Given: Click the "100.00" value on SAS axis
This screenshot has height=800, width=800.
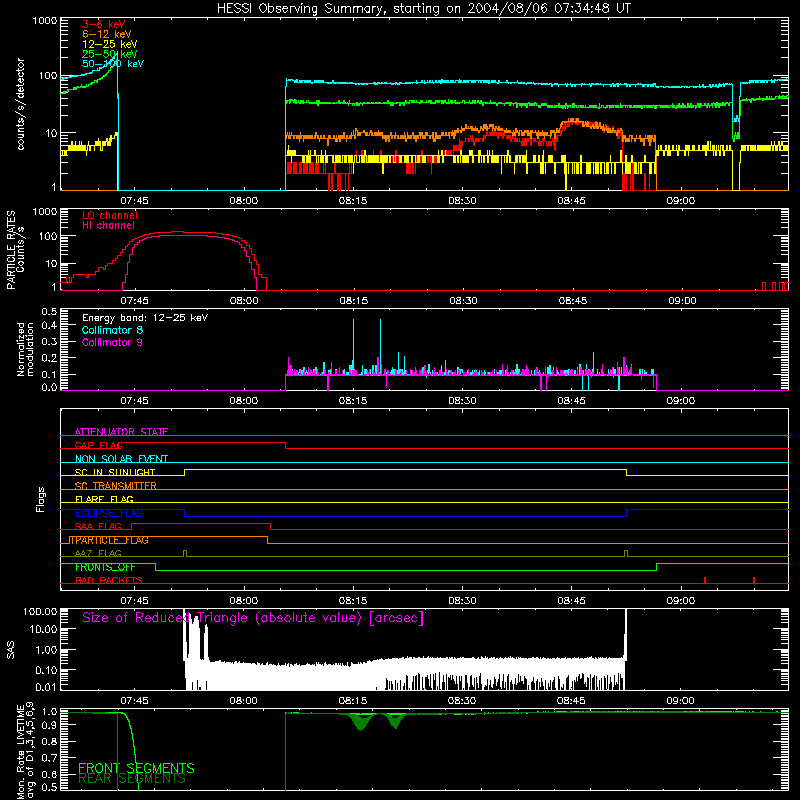Looking at the screenshot, I should pos(40,612).
